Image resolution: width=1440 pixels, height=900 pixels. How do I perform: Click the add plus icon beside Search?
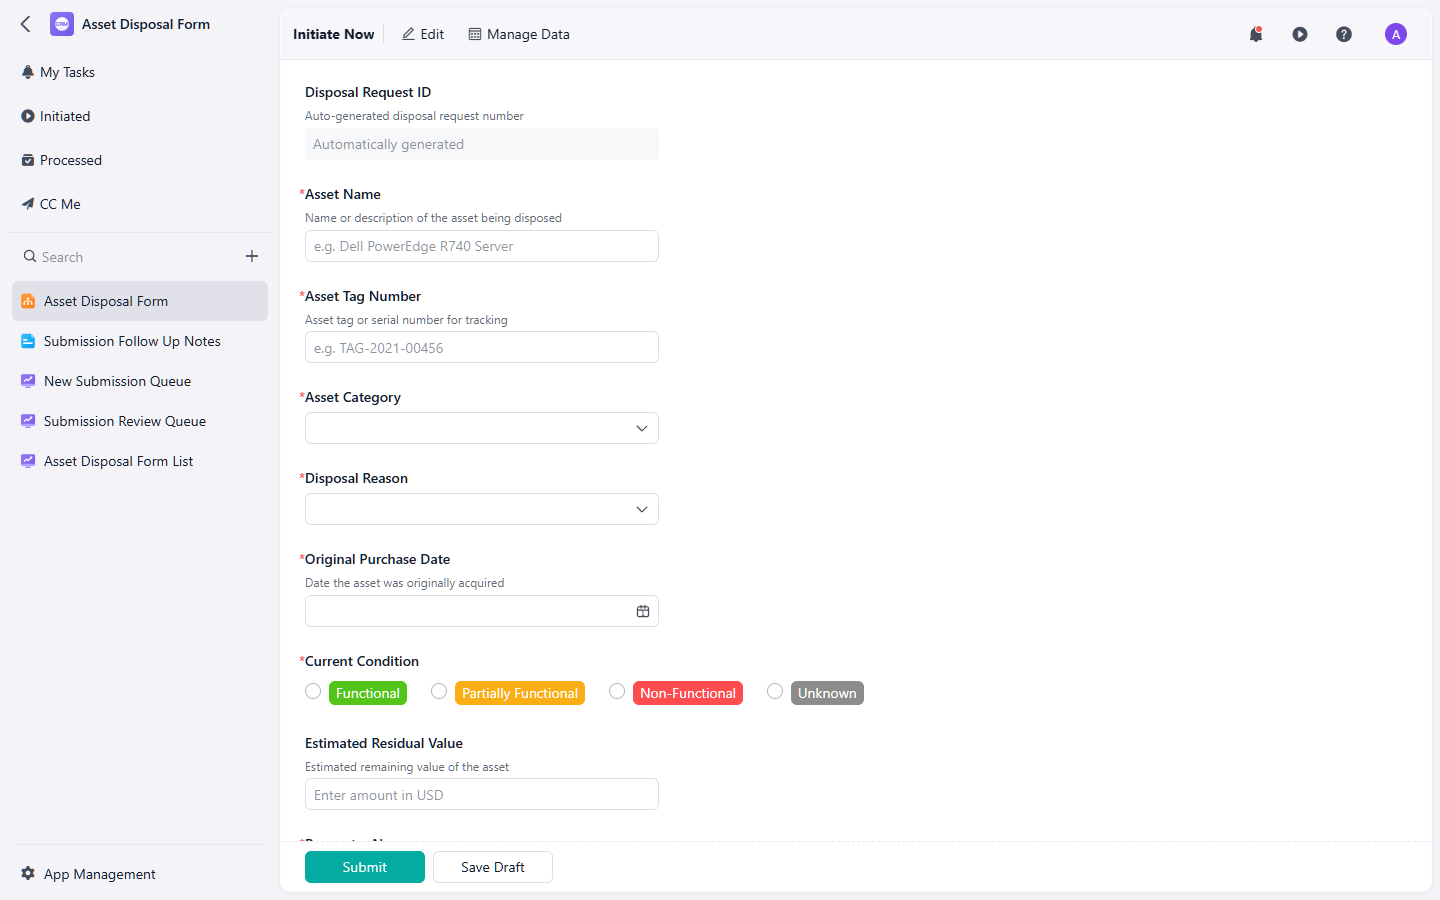click(x=252, y=256)
